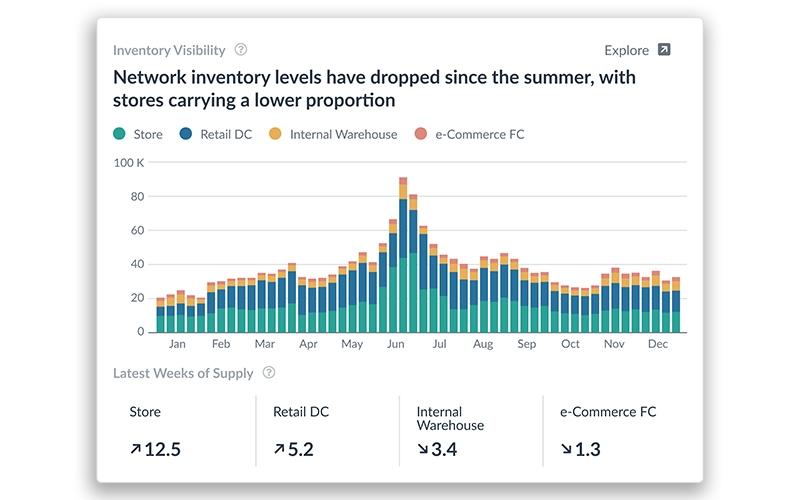The width and height of the screenshot is (800, 500).
Task: Toggle the Retail DC legend label
Action: click(x=226, y=134)
